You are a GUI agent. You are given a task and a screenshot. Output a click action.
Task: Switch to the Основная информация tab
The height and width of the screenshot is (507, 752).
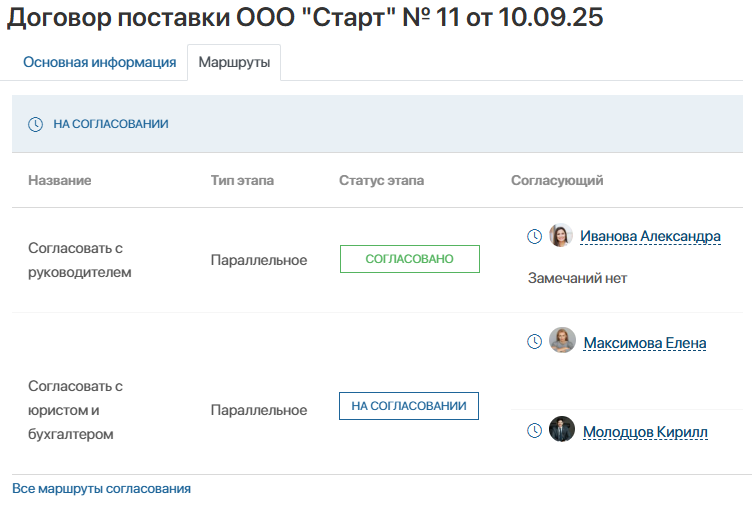[x=100, y=62]
